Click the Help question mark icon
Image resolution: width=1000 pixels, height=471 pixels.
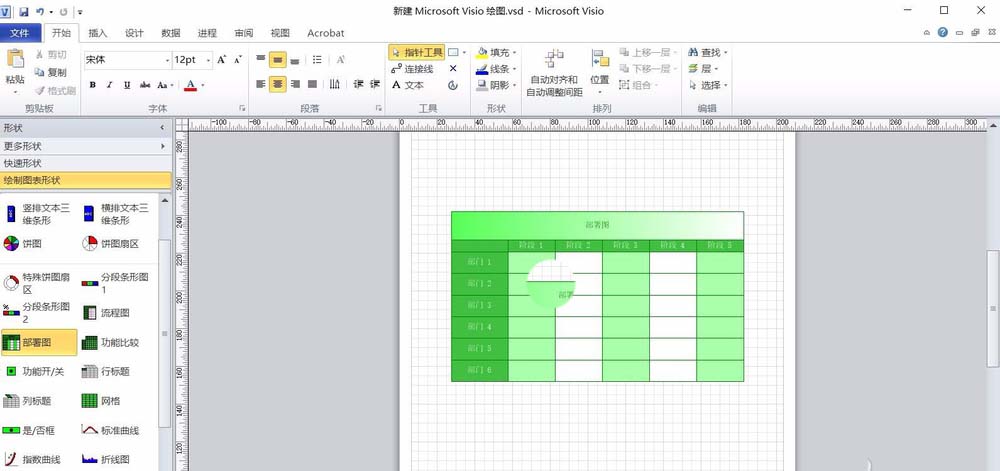pyautogui.click(x=943, y=33)
